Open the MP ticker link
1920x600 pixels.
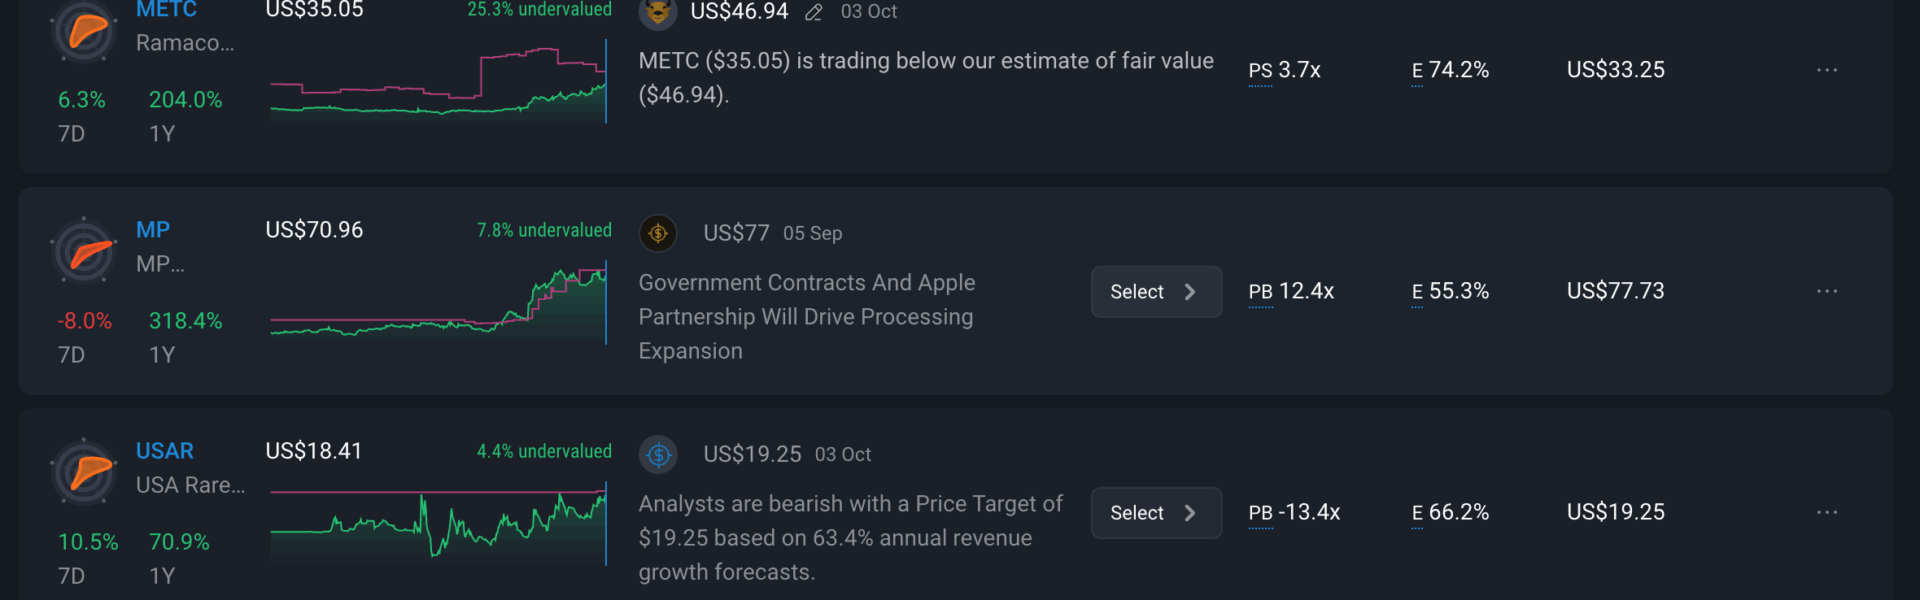pyautogui.click(x=153, y=230)
